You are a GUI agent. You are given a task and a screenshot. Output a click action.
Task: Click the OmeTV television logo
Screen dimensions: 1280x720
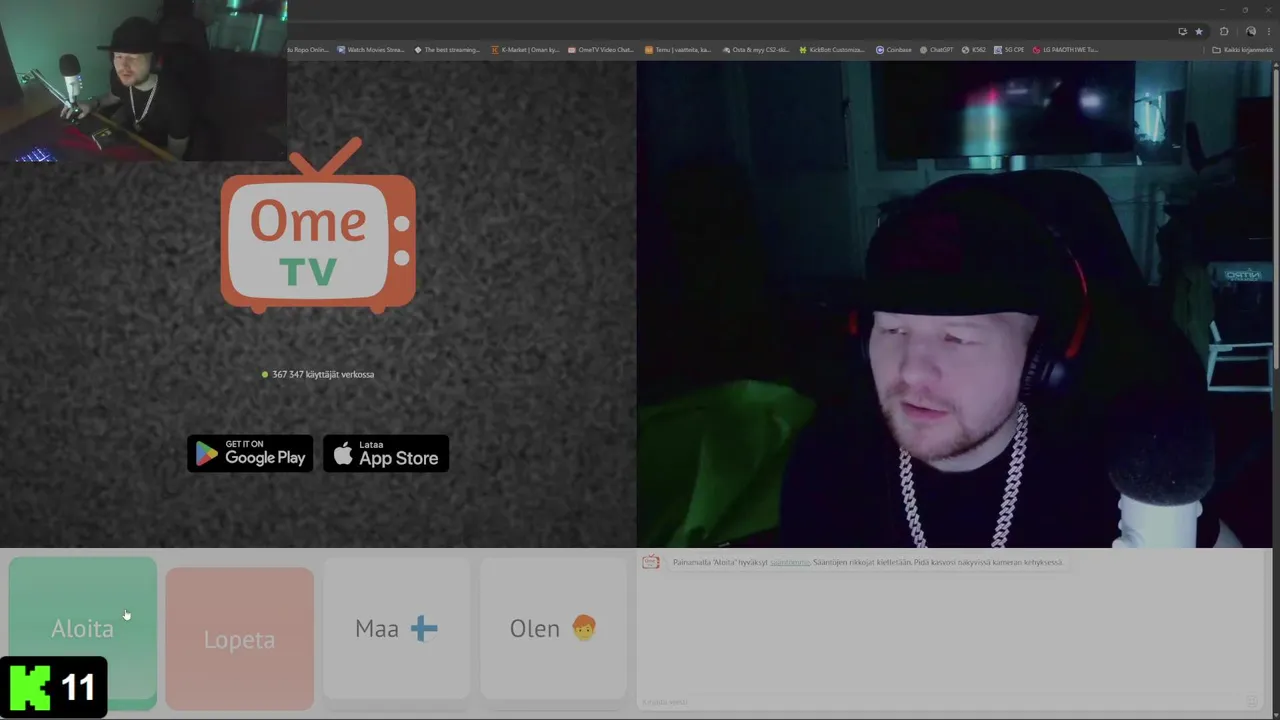click(x=318, y=227)
